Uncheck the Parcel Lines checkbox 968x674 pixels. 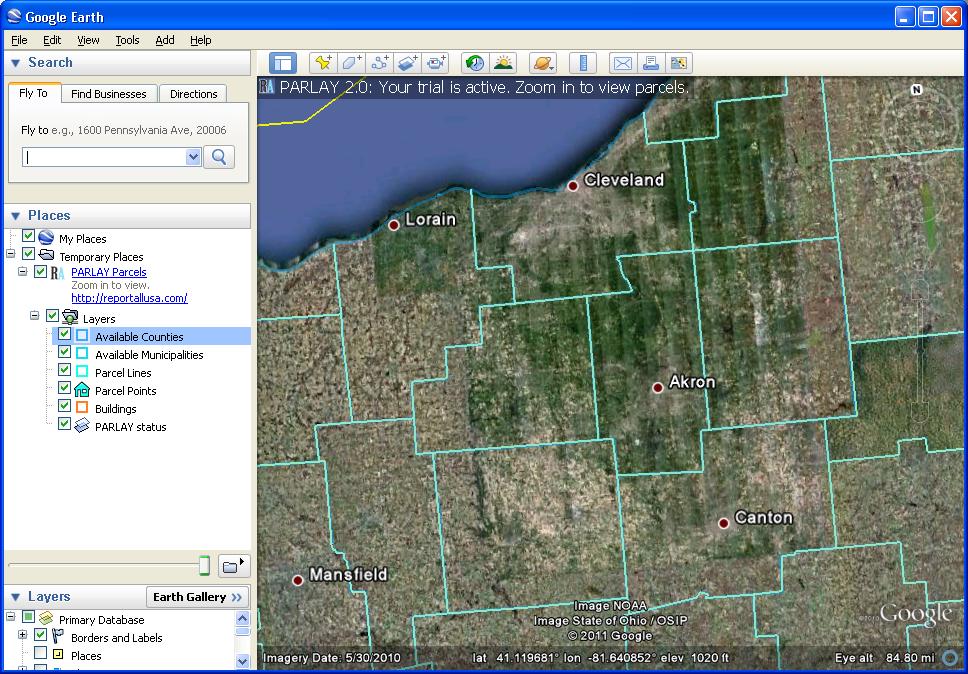point(64,370)
